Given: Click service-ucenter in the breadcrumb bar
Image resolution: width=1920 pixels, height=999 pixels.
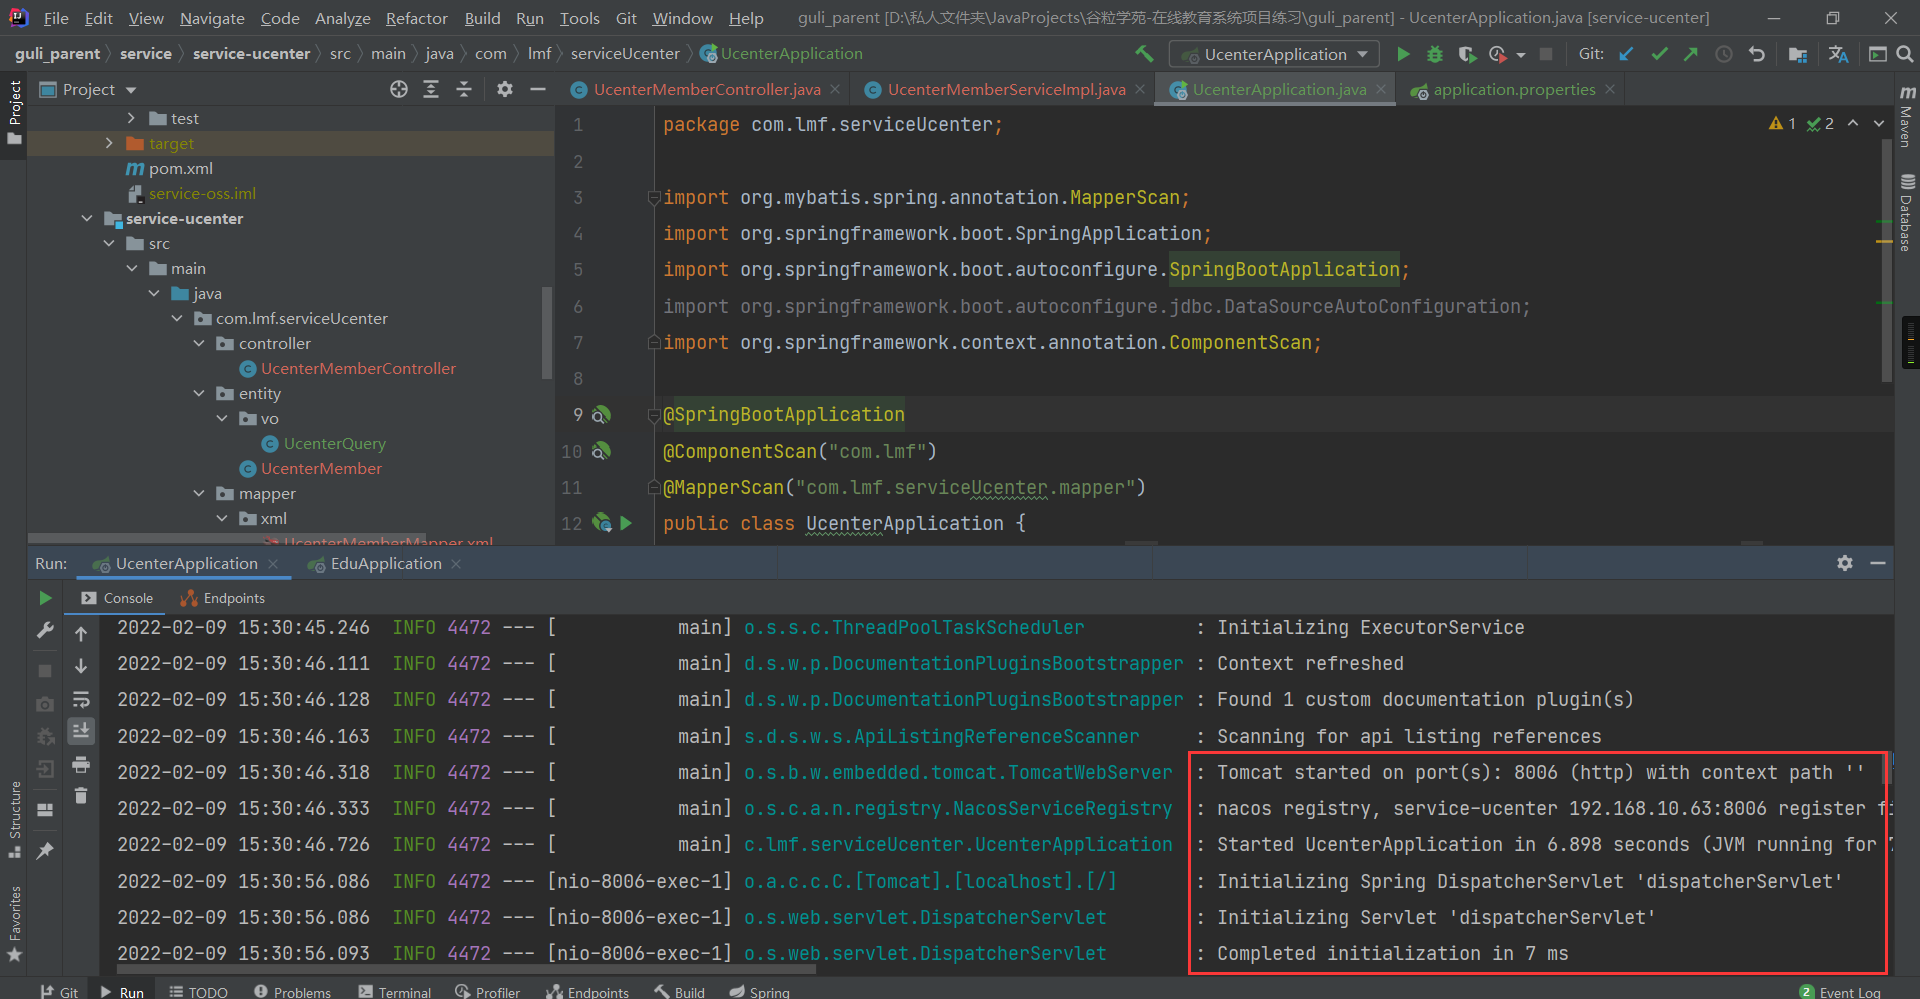Looking at the screenshot, I should (x=251, y=54).
